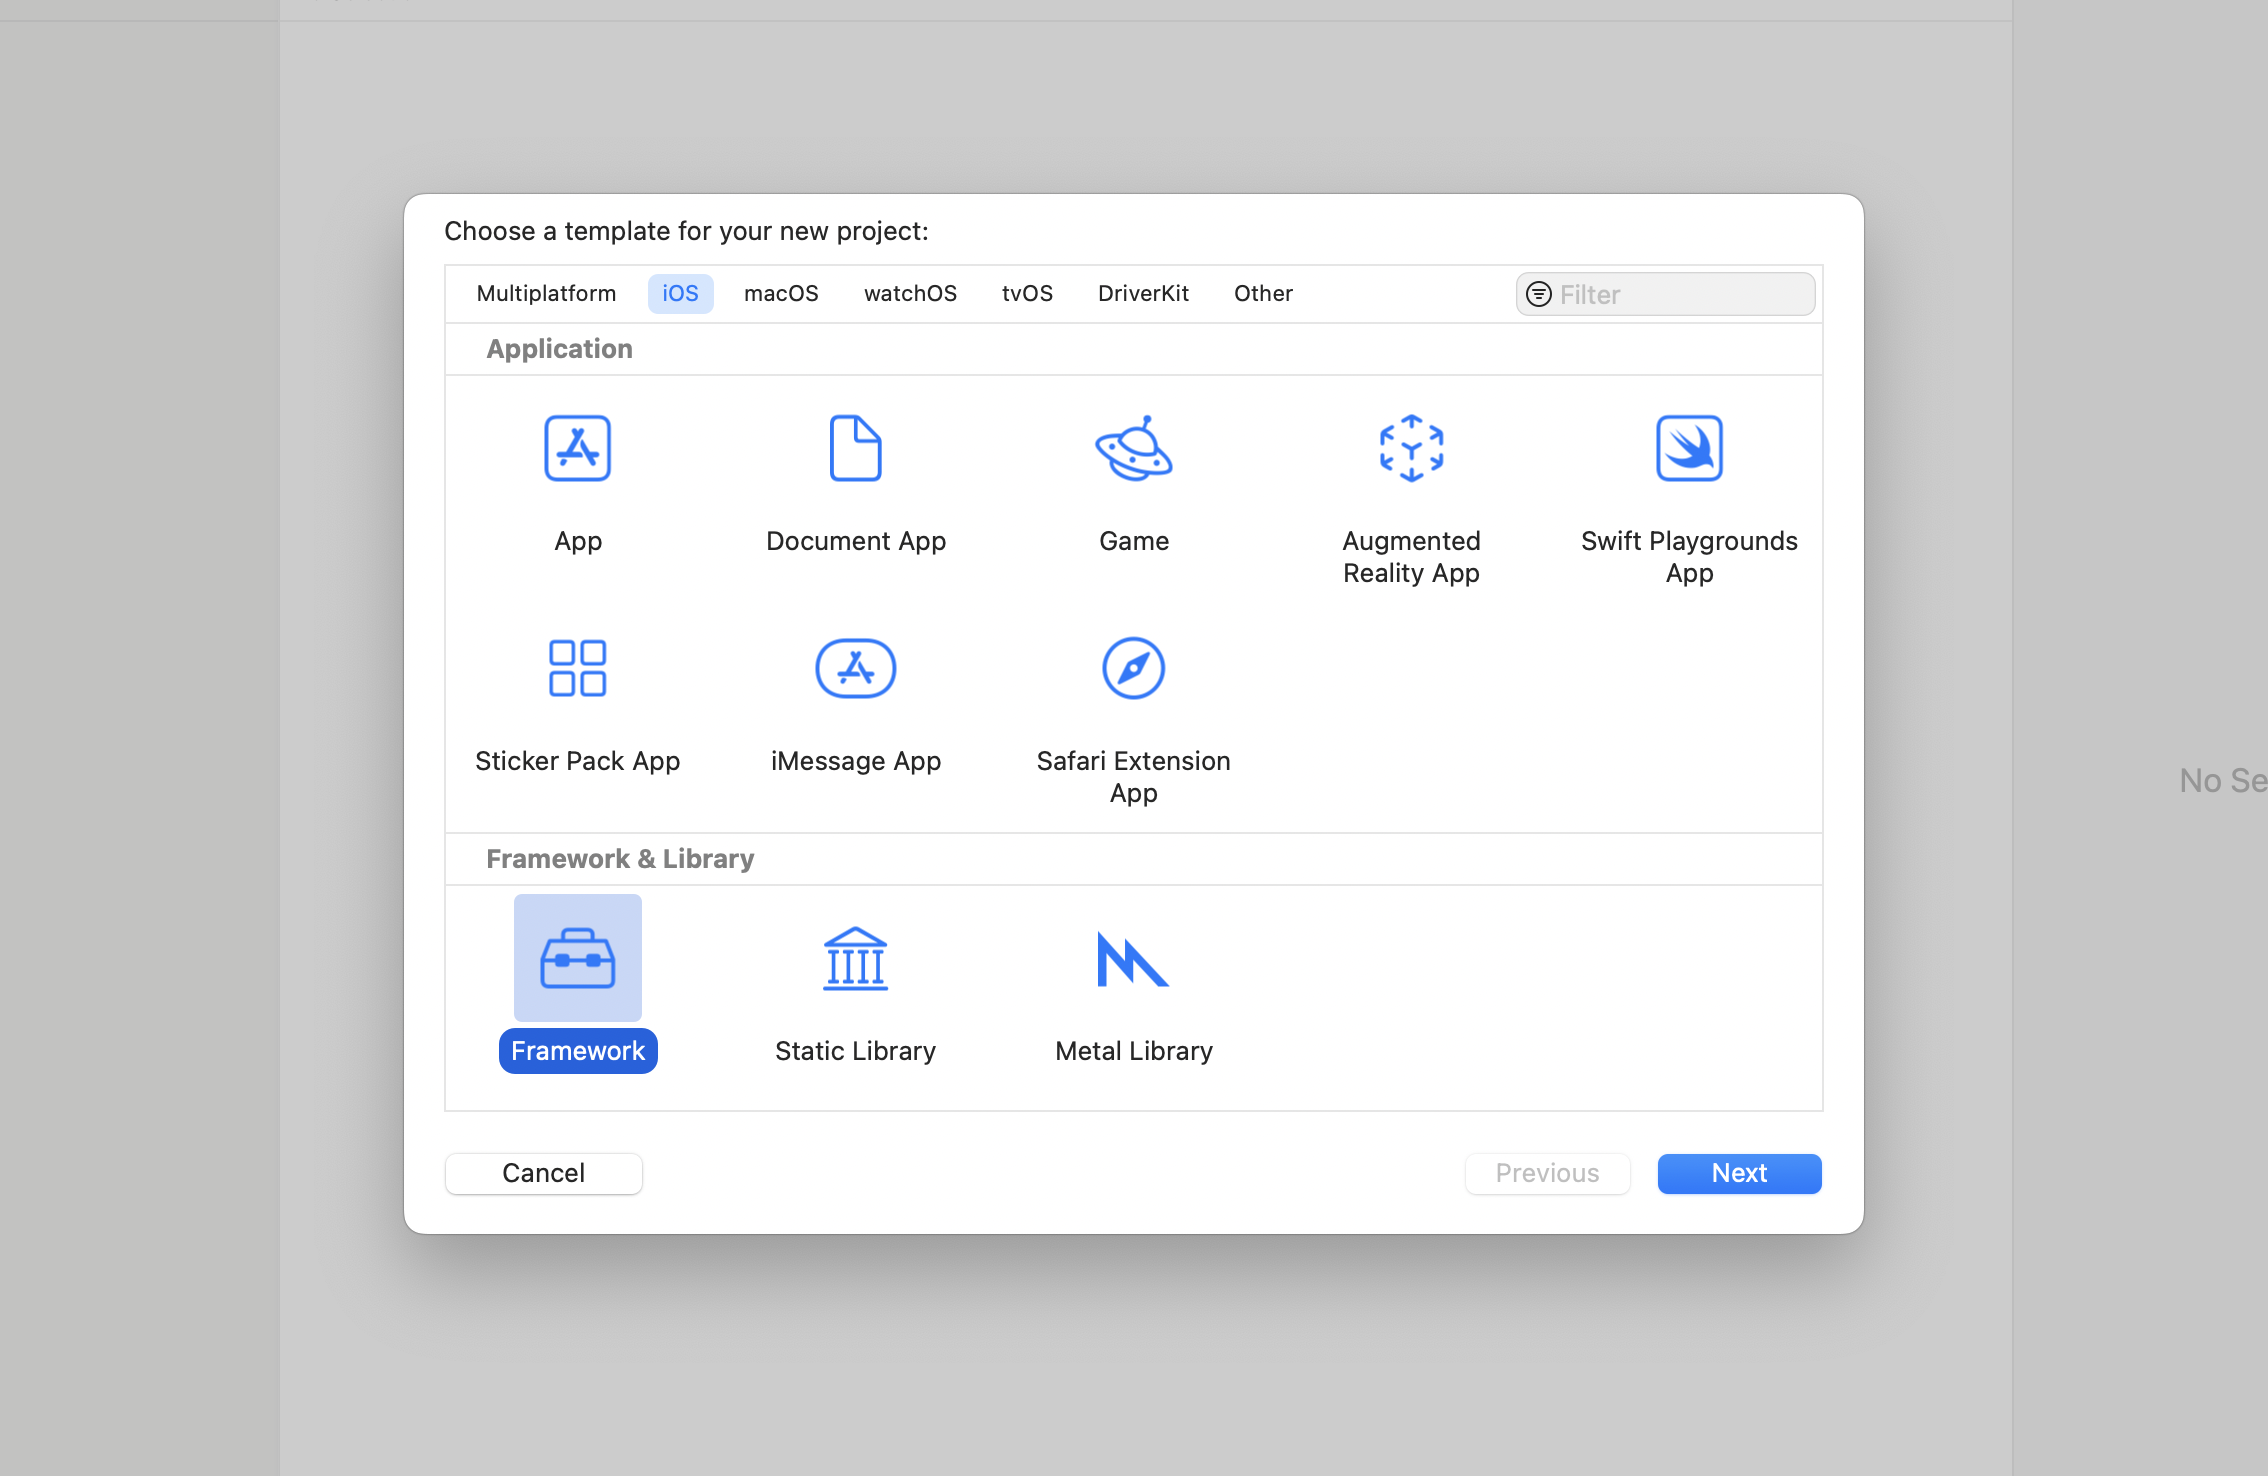Click the Next button

1739,1173
